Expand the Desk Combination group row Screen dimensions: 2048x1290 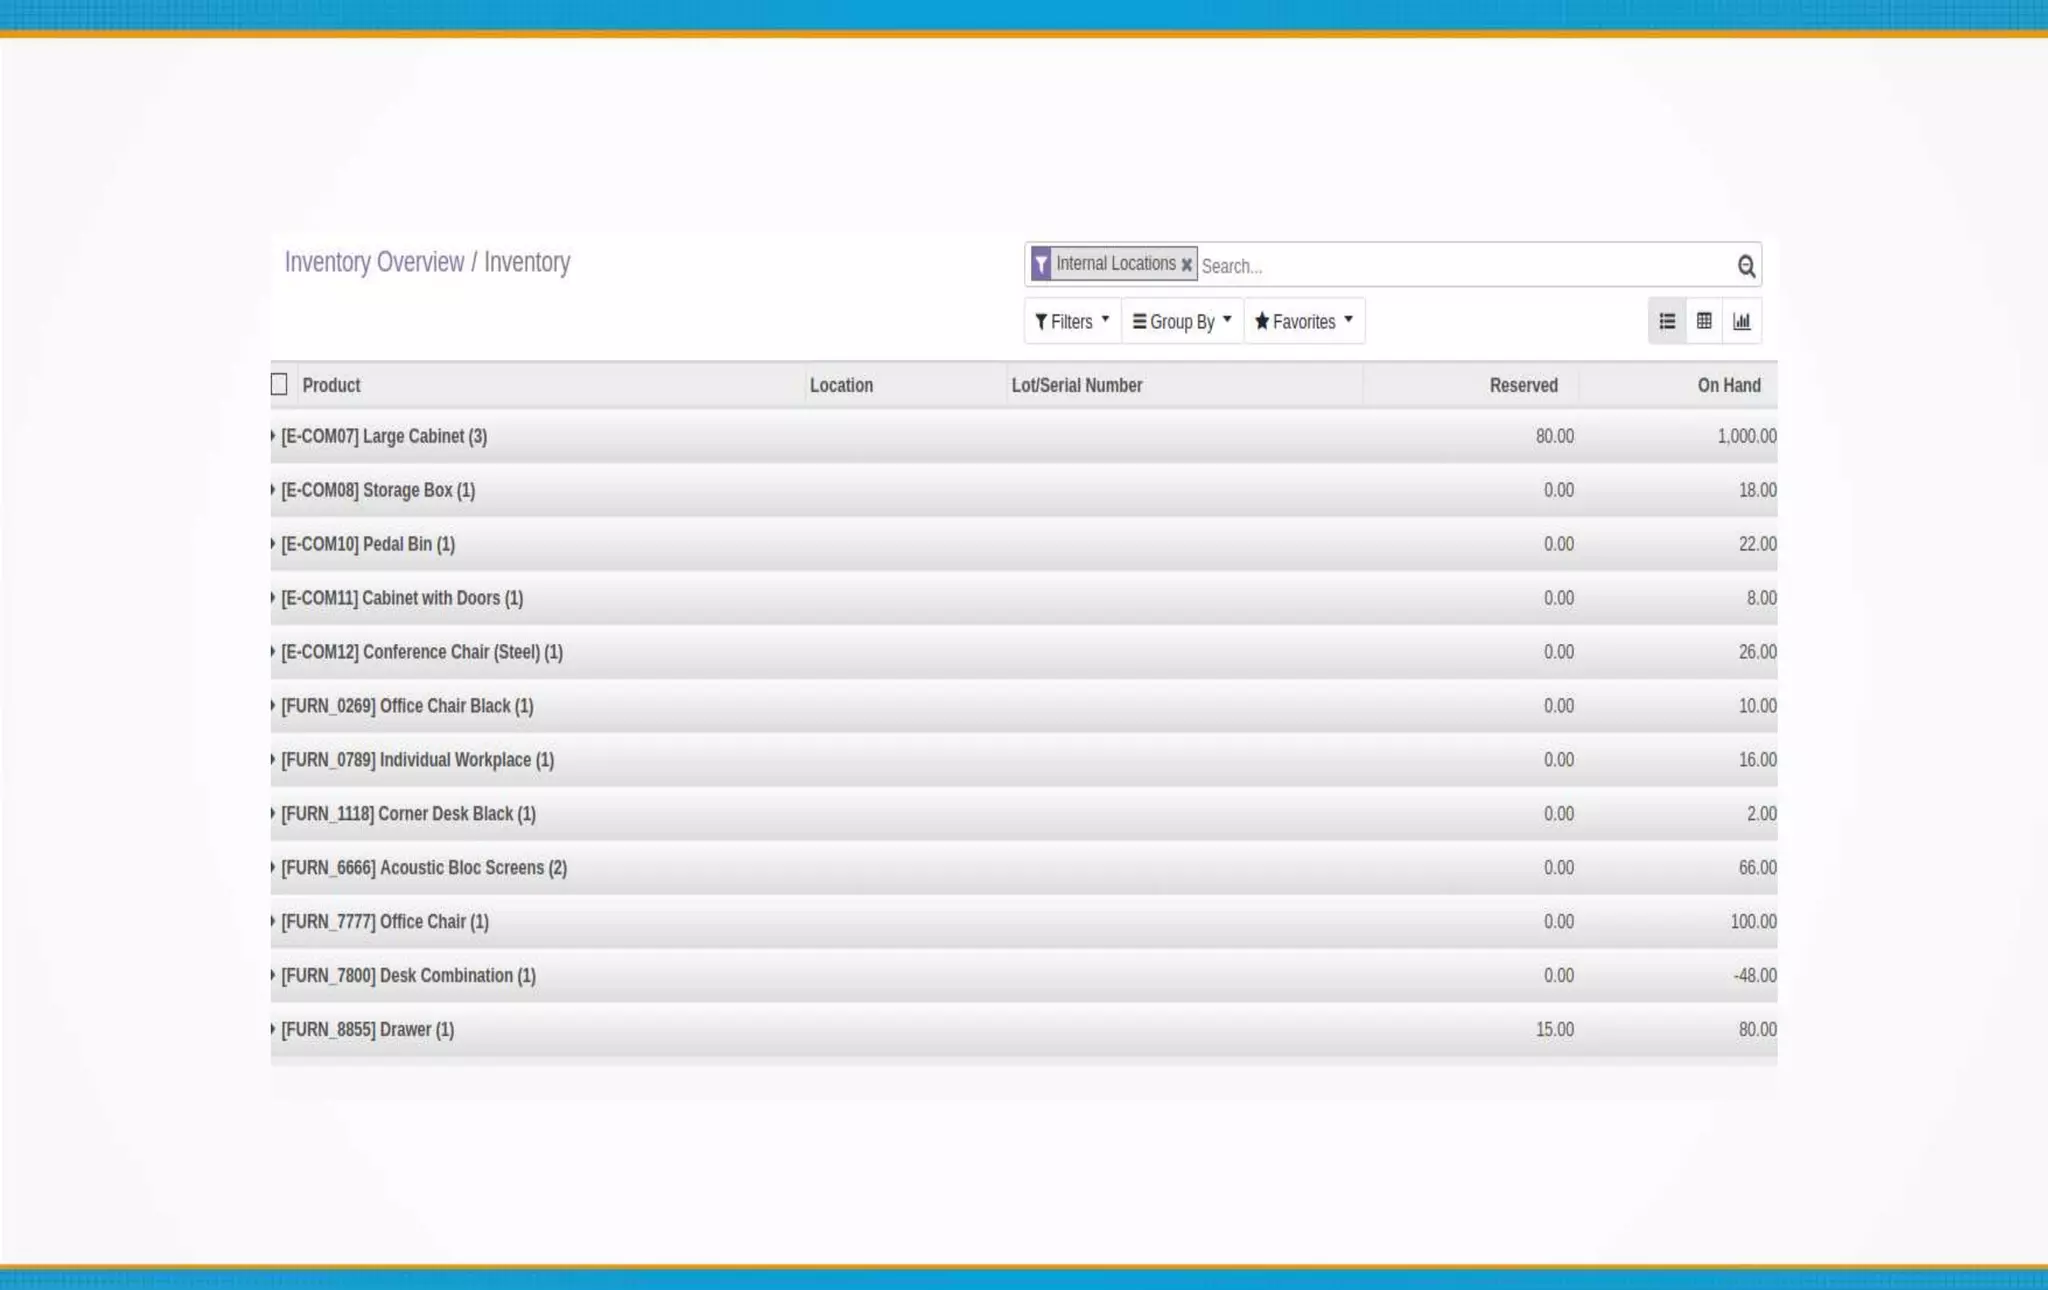click(408, 976)
